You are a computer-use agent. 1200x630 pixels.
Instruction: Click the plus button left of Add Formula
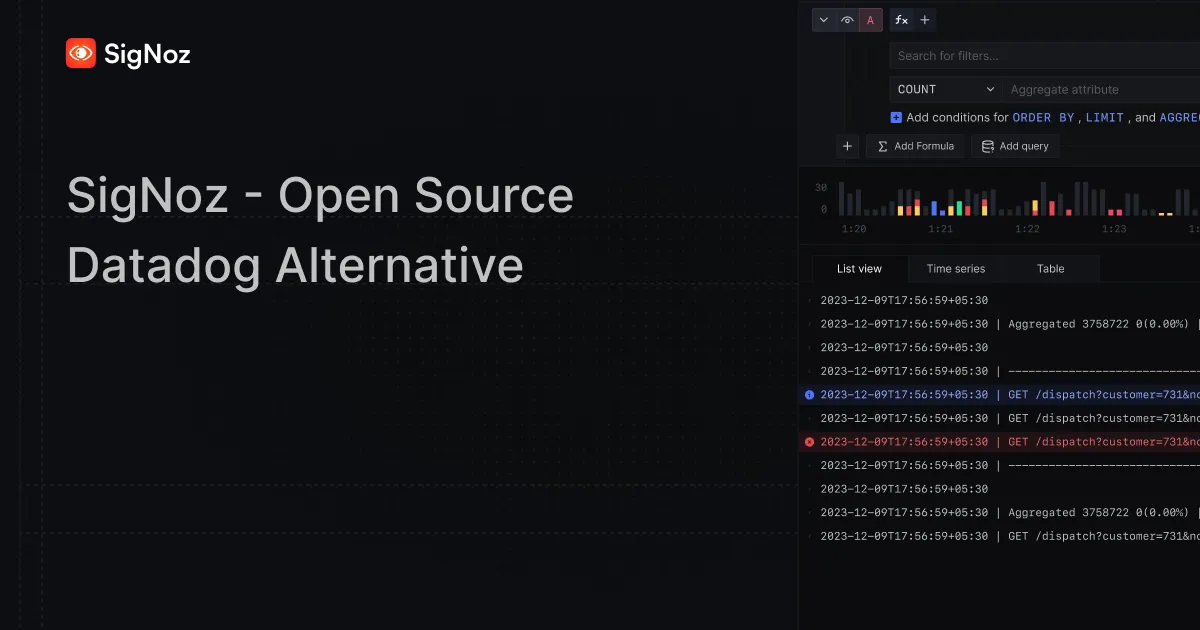847,146
